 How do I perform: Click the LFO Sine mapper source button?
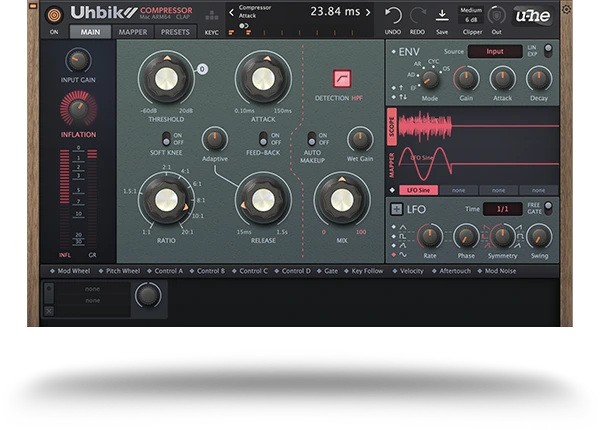click(x=420, y=190)
